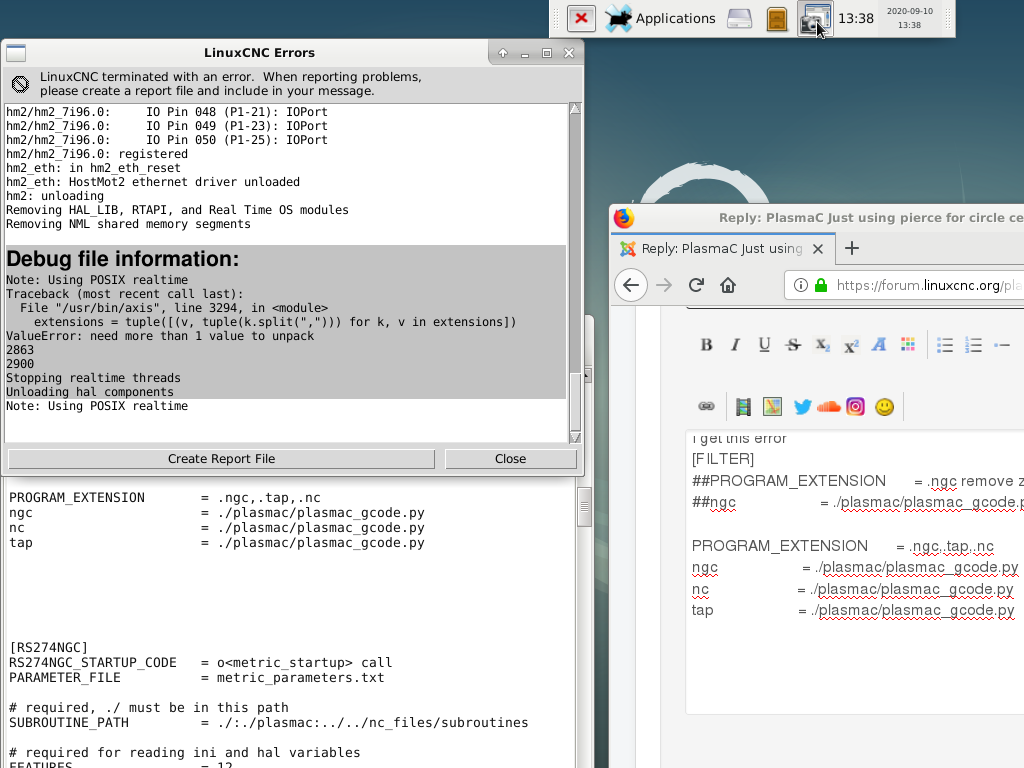The height and width of the screenshot is (768, 1024).
Task: Open the font size tool in editor
Action: [x=879, y=345]
